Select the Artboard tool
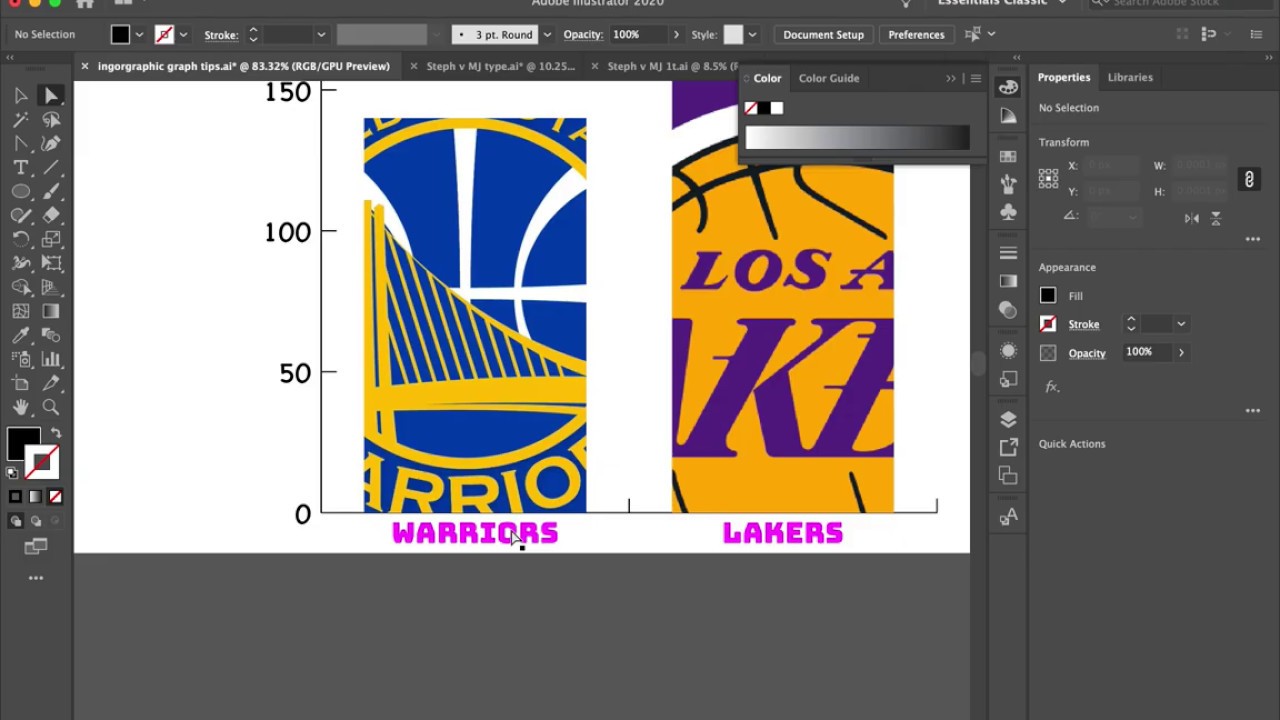 click(x=21, y=383)
